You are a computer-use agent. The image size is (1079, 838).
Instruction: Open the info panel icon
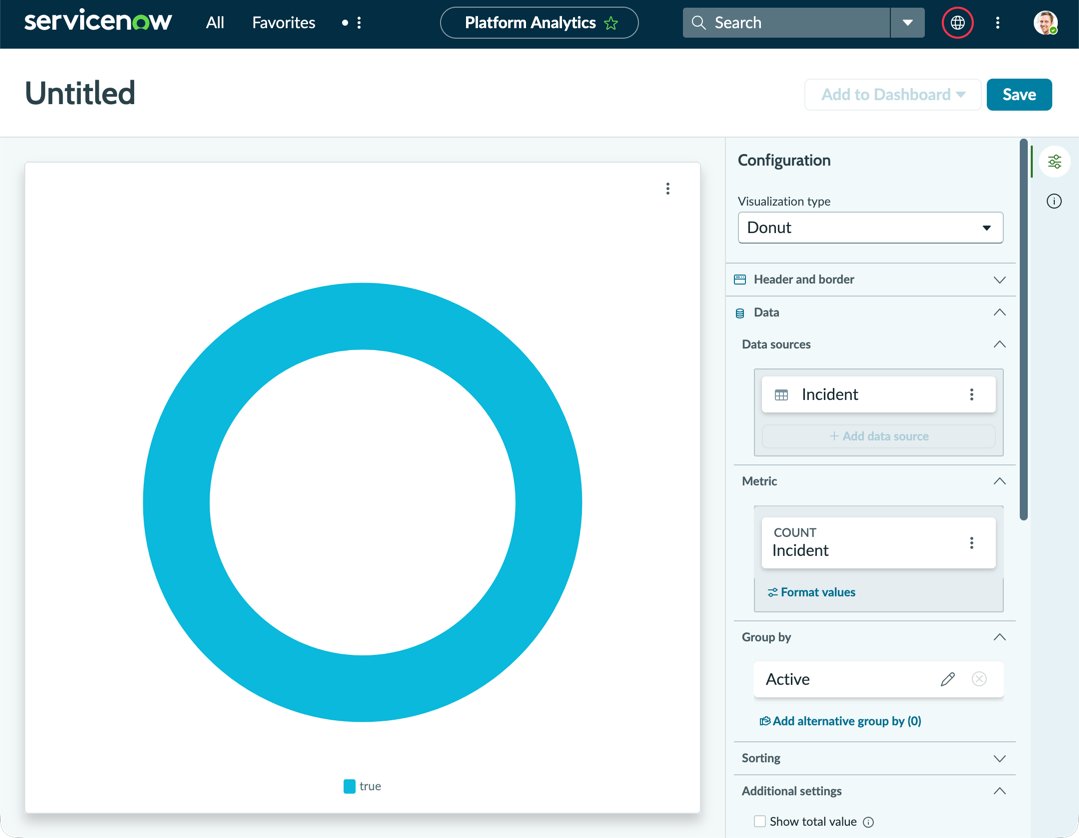1054,201
